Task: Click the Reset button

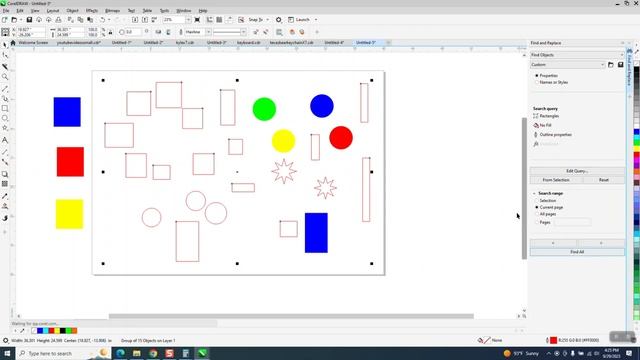Action: point(604,180)
